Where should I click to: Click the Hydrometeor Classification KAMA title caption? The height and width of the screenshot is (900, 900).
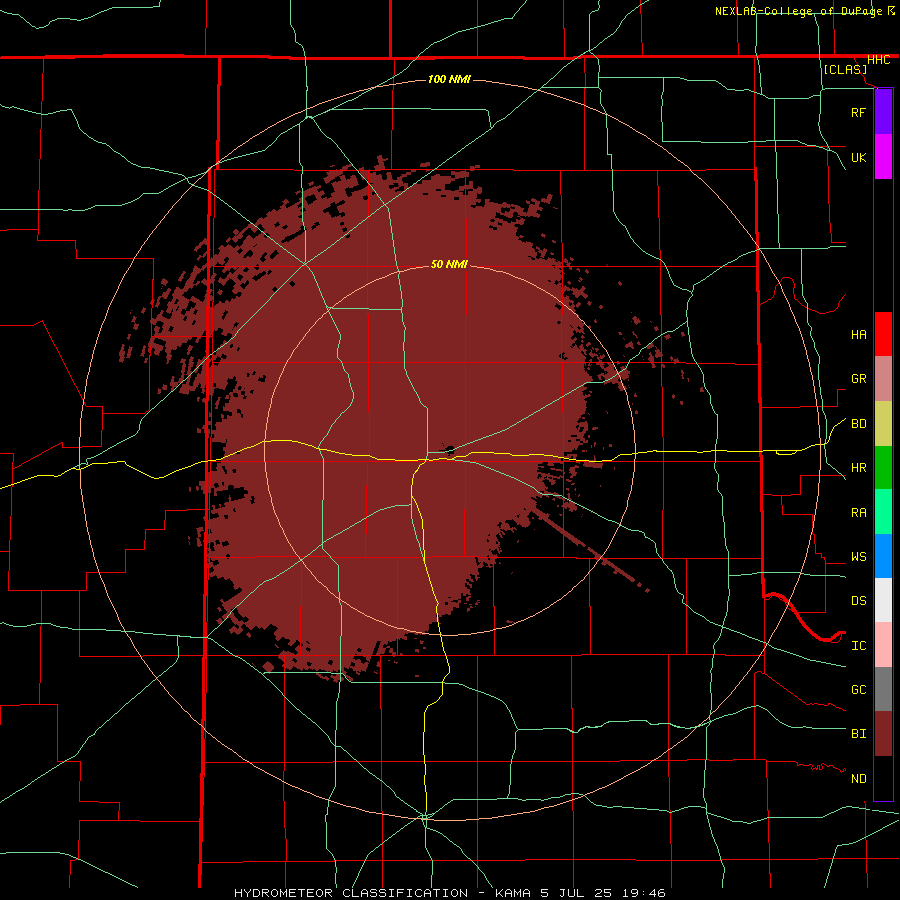449,893
